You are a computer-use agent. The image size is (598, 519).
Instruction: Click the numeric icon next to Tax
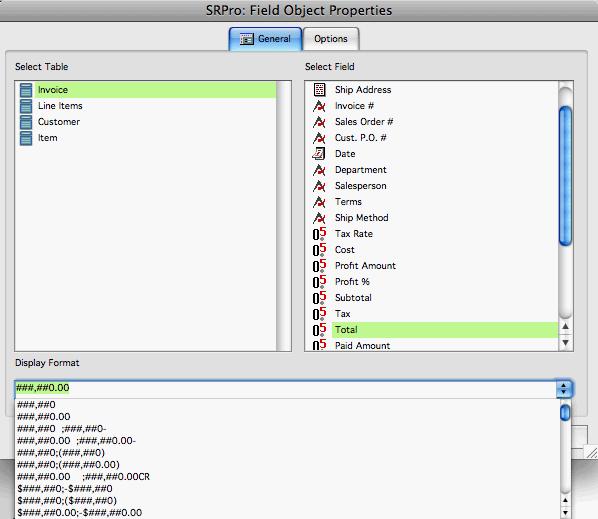320,314
